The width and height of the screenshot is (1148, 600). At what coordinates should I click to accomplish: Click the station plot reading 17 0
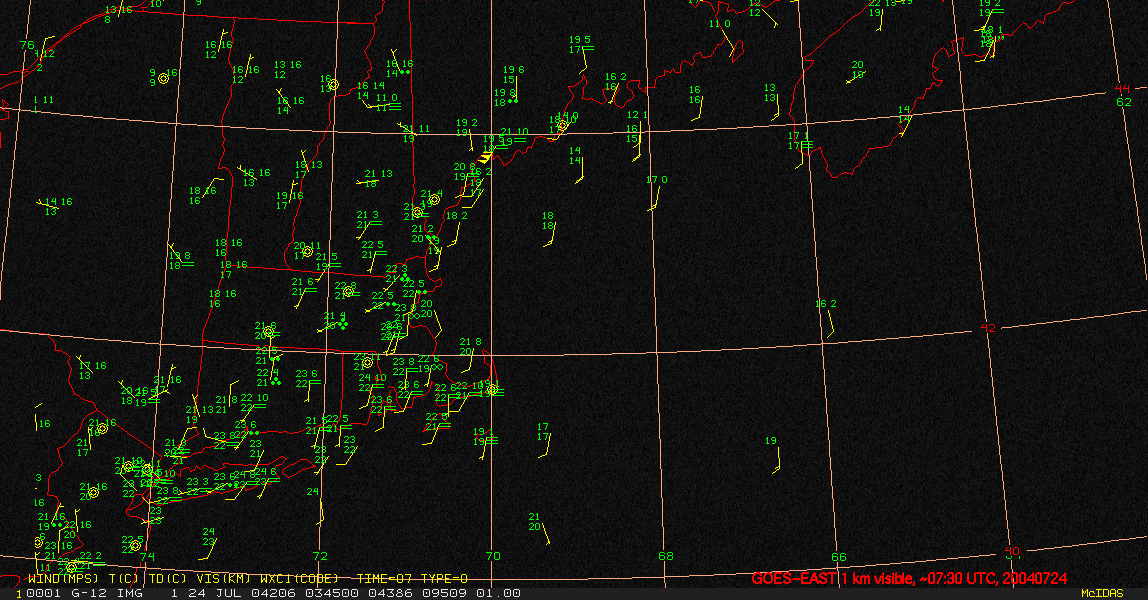pos(657,180)
